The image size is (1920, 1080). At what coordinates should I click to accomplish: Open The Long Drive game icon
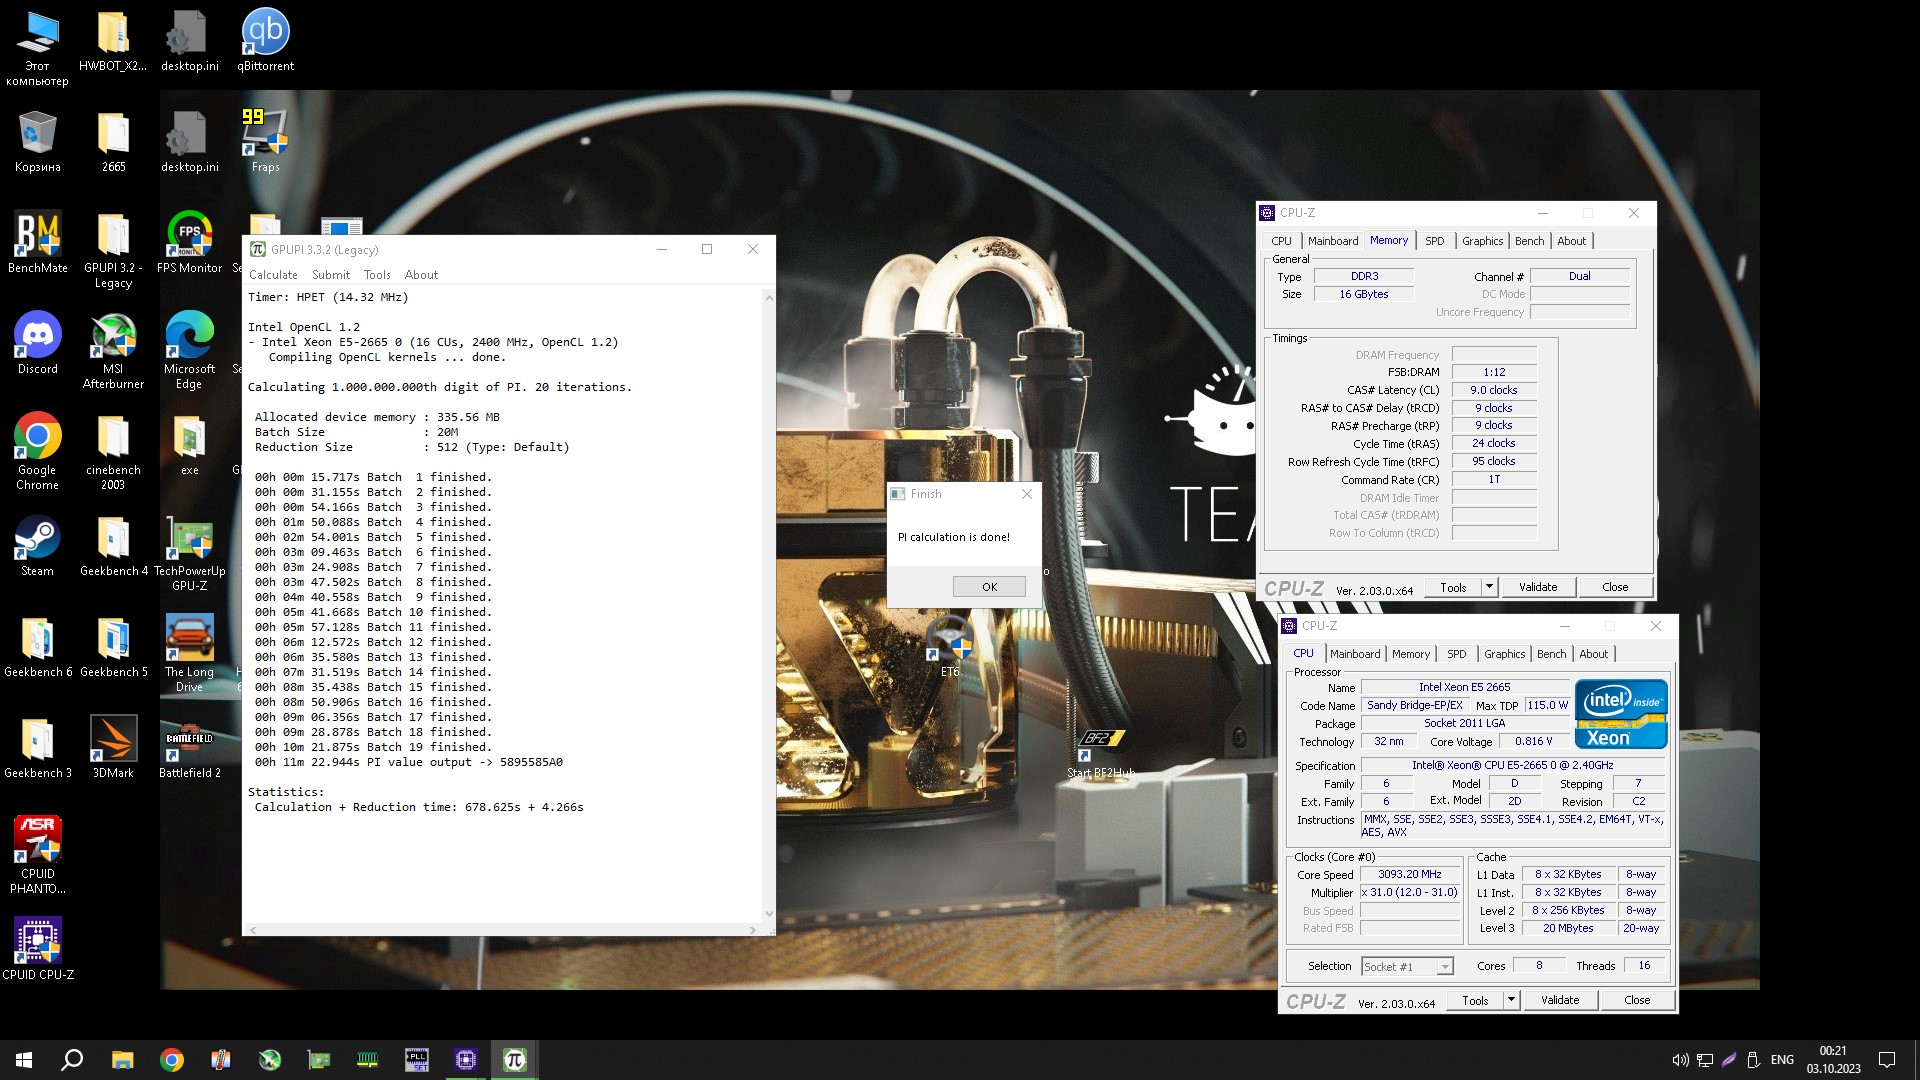(x=189, y=654)
